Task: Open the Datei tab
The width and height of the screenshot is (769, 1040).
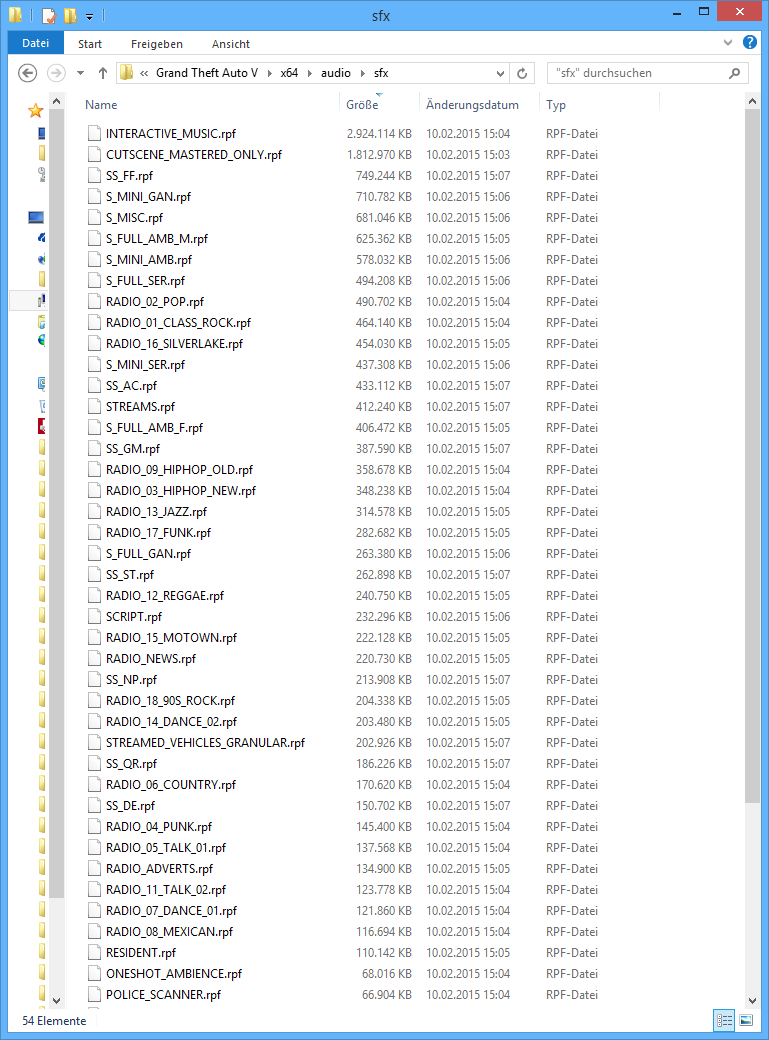Action: tap(35, 43)
